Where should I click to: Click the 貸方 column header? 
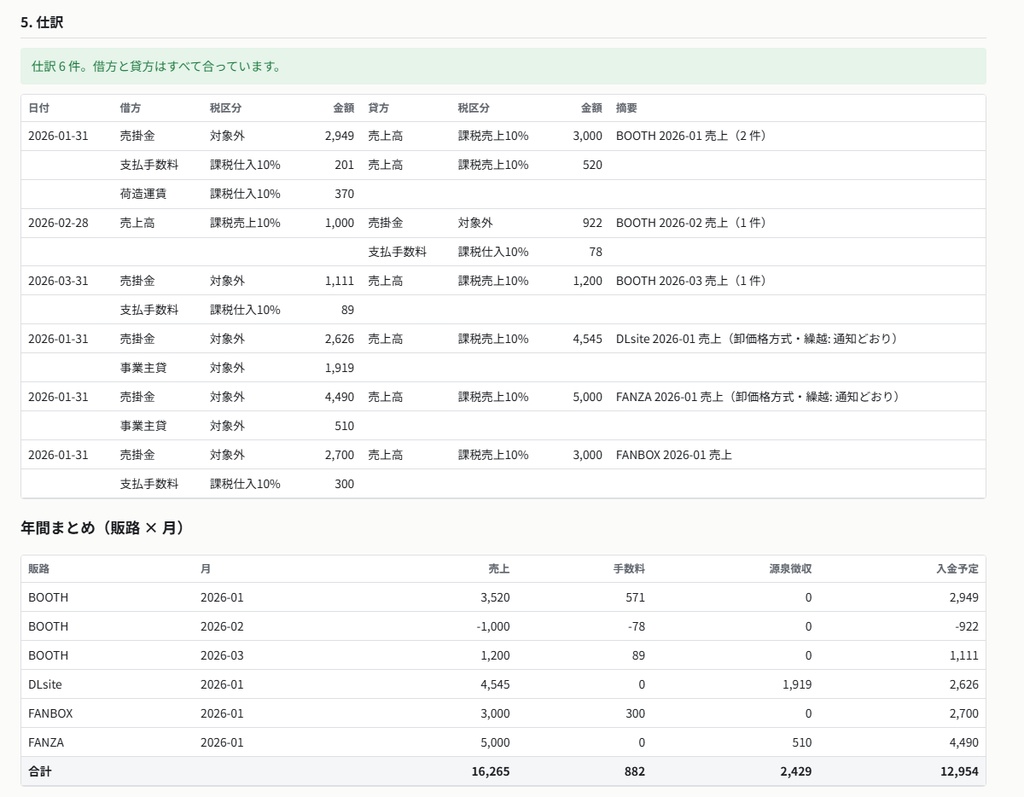coord(378,108)
